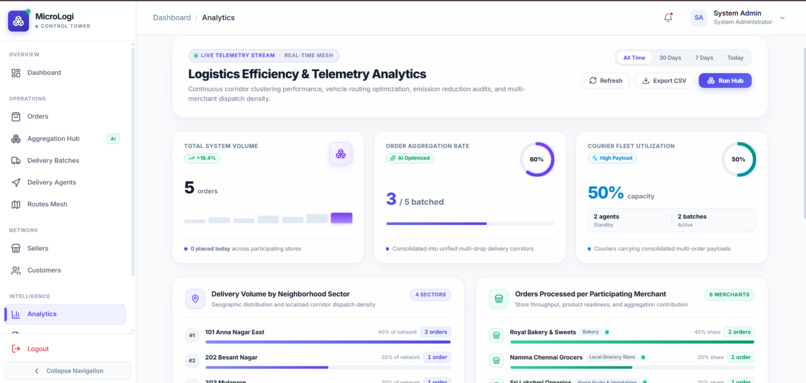The image size is (806, 383).
Task: Open Delivery Batches in sidebar
Action: [x=65, y=160]
